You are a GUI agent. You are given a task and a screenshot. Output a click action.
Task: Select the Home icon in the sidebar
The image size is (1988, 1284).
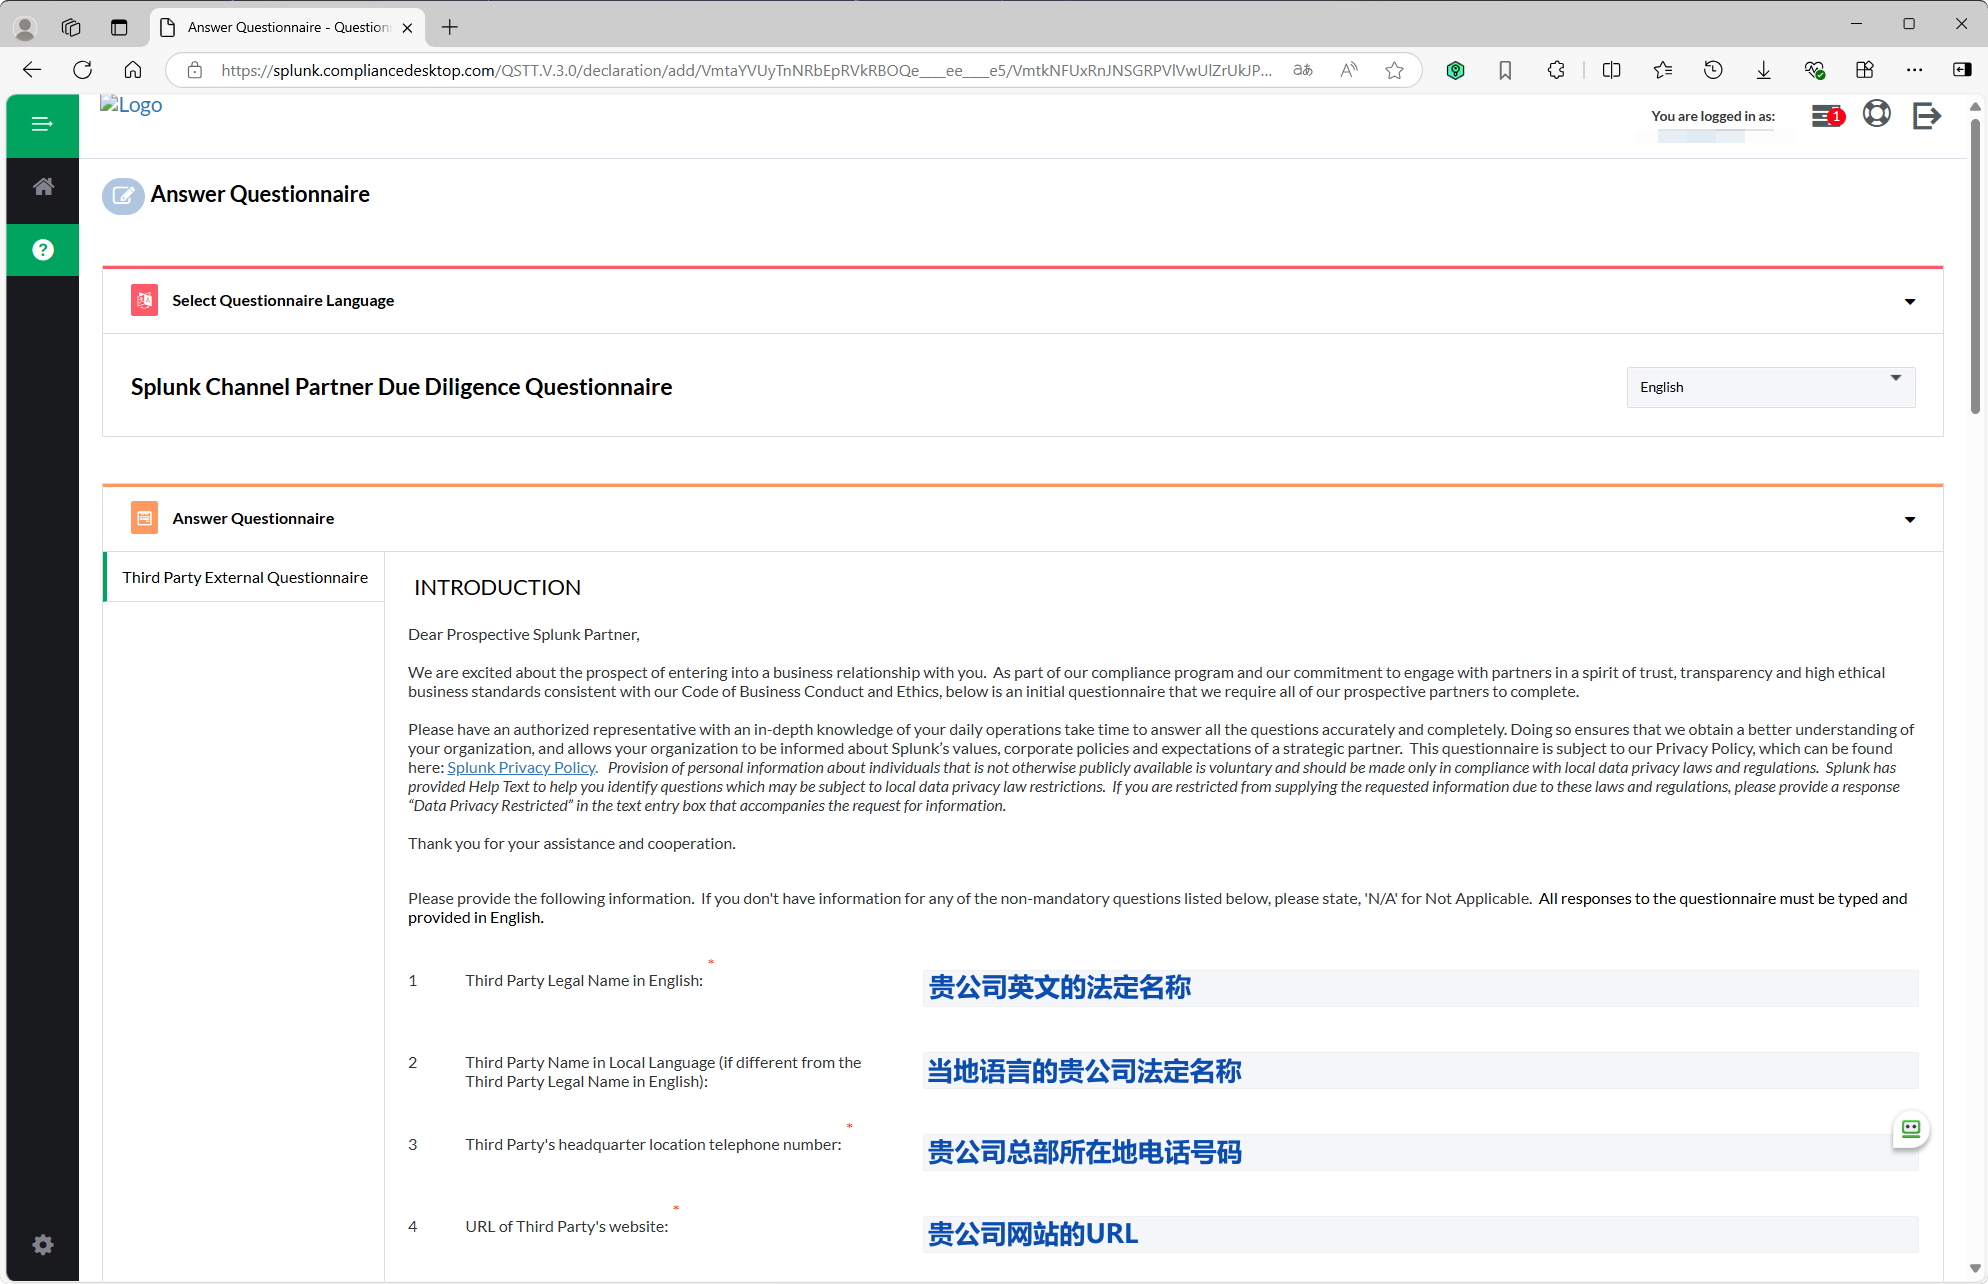point(42,187)
